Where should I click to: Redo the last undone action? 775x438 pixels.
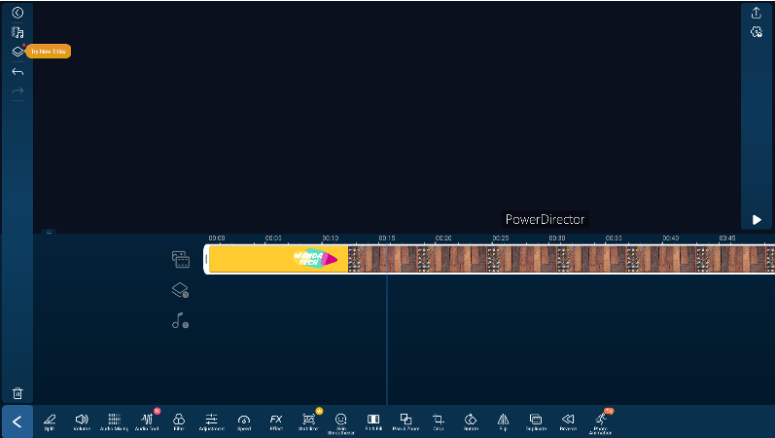pos(17,91)
